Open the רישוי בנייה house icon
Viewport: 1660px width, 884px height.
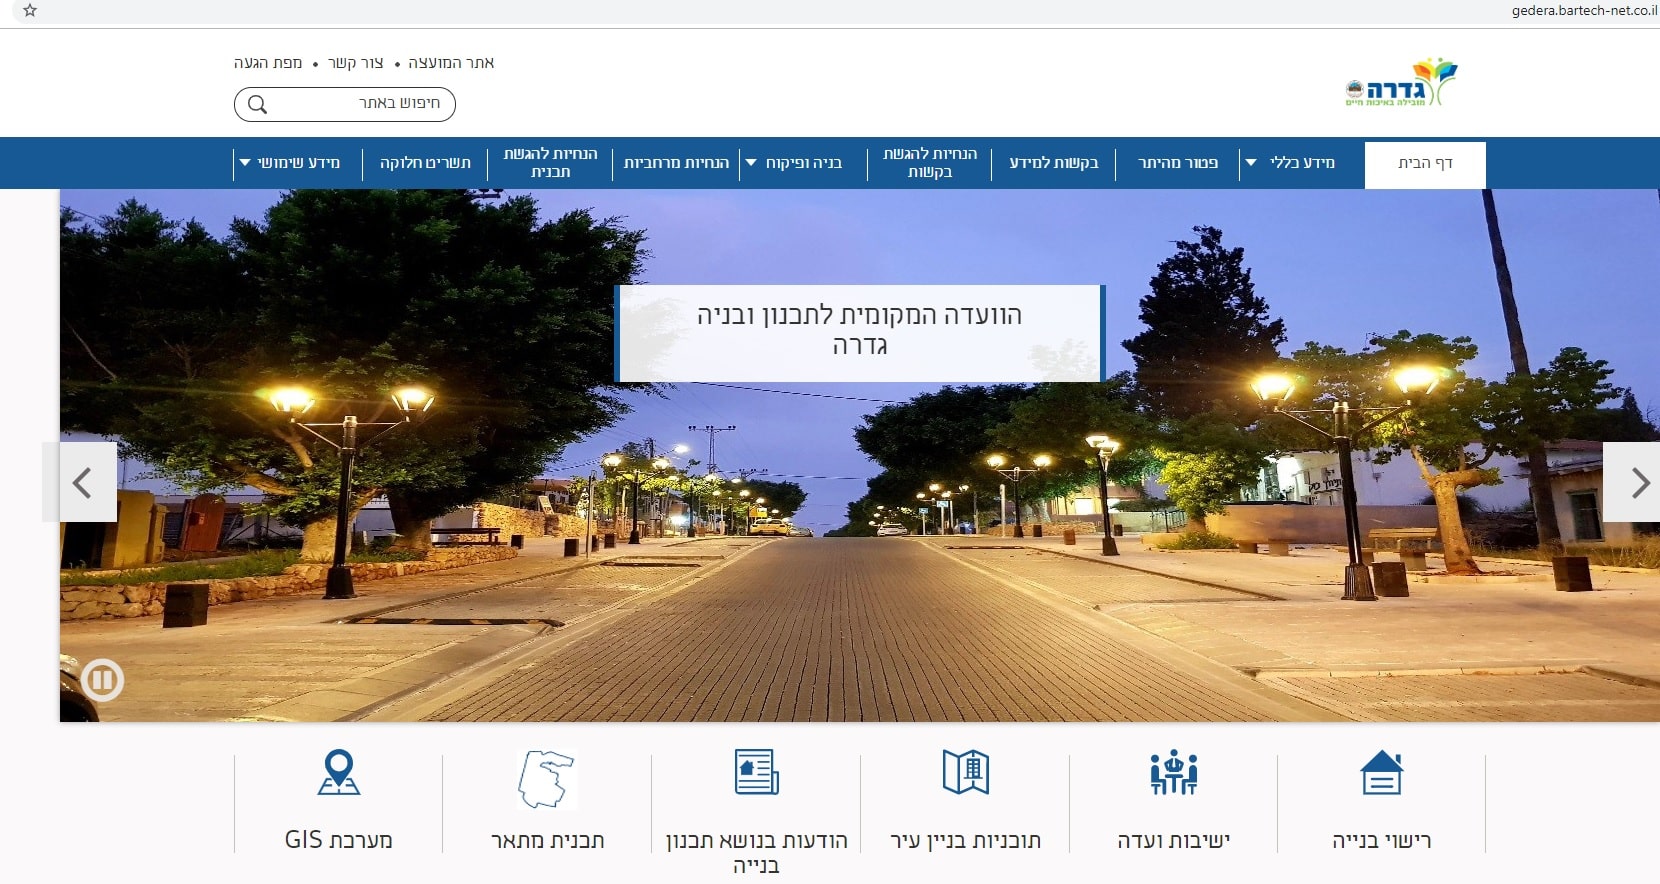coord(1382,772)
